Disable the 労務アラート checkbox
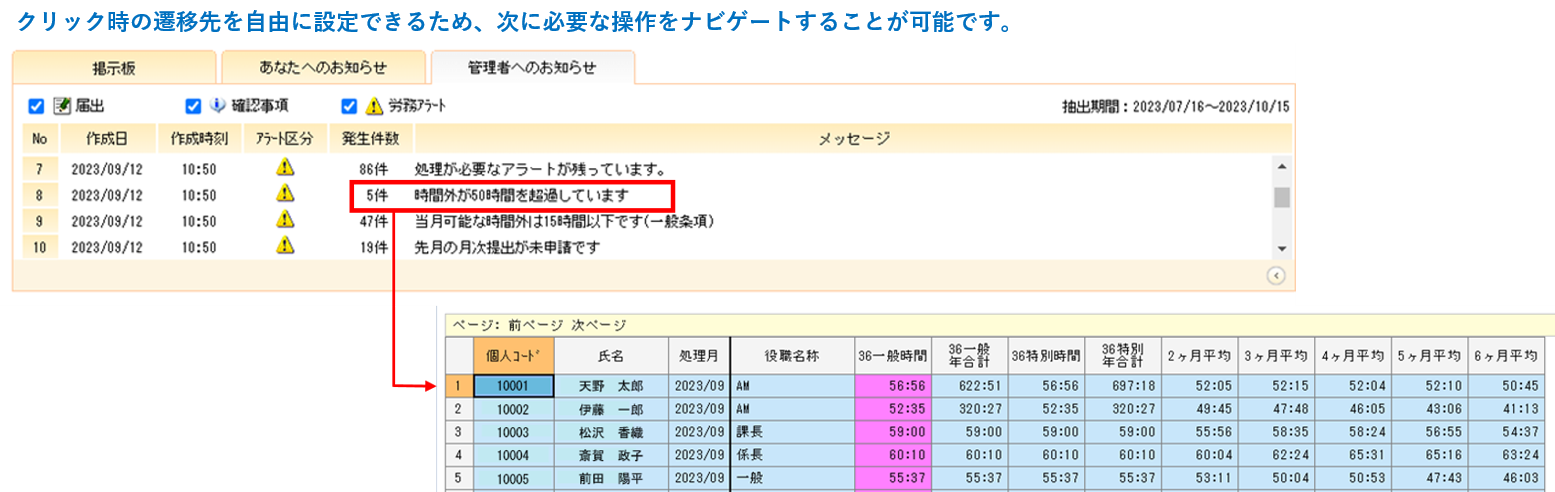 pyautogui.click(x=349, y=106)
